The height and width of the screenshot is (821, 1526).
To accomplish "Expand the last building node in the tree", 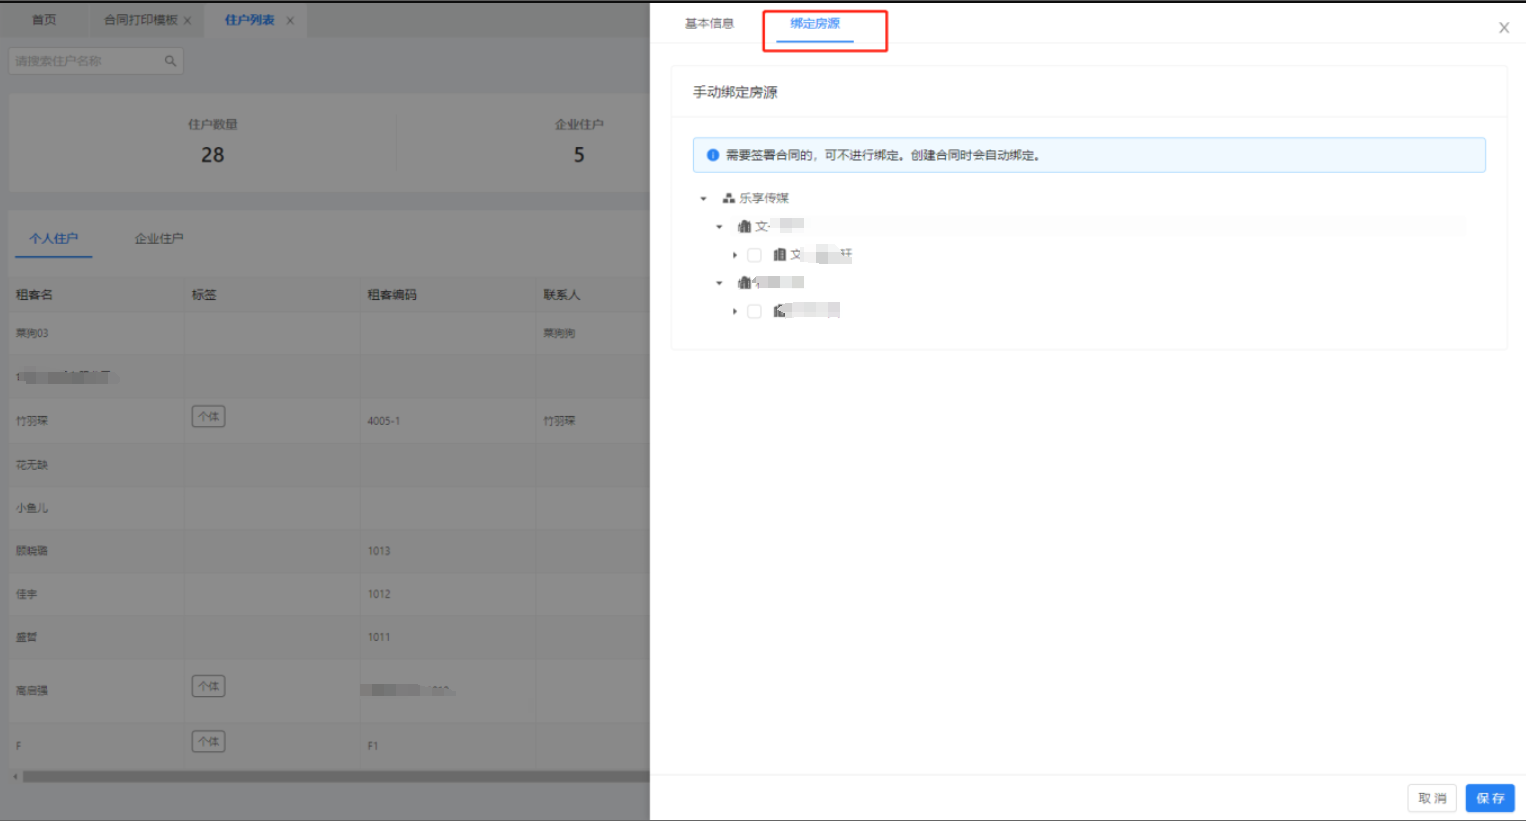I will 735,311.
